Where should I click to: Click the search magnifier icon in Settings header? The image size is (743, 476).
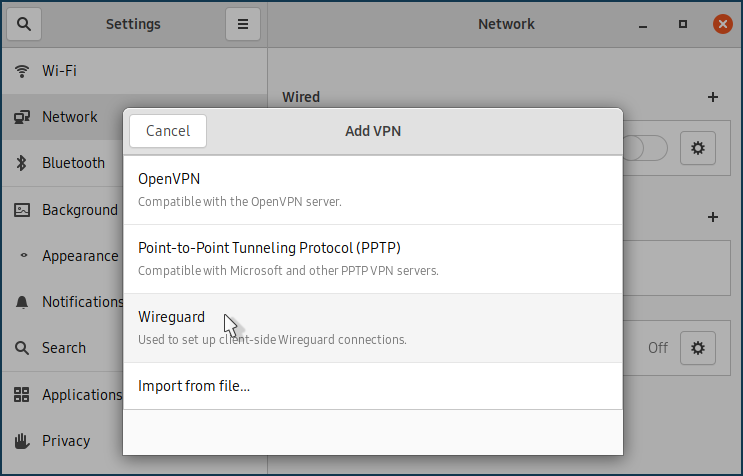(x=25, y=24)
